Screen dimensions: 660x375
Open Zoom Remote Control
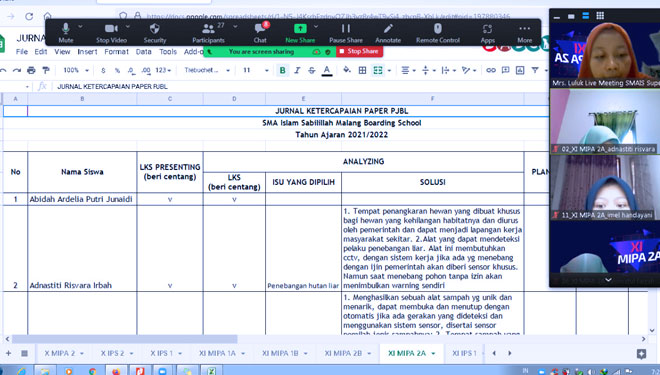[438, 33]
